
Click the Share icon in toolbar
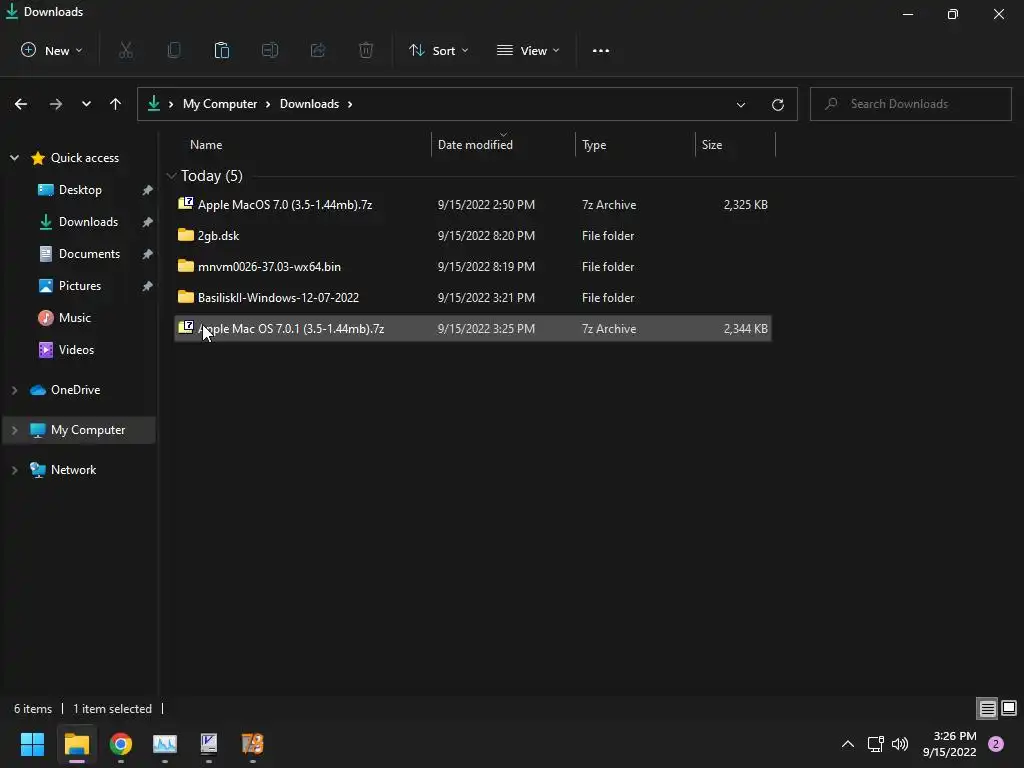point(318,50)
